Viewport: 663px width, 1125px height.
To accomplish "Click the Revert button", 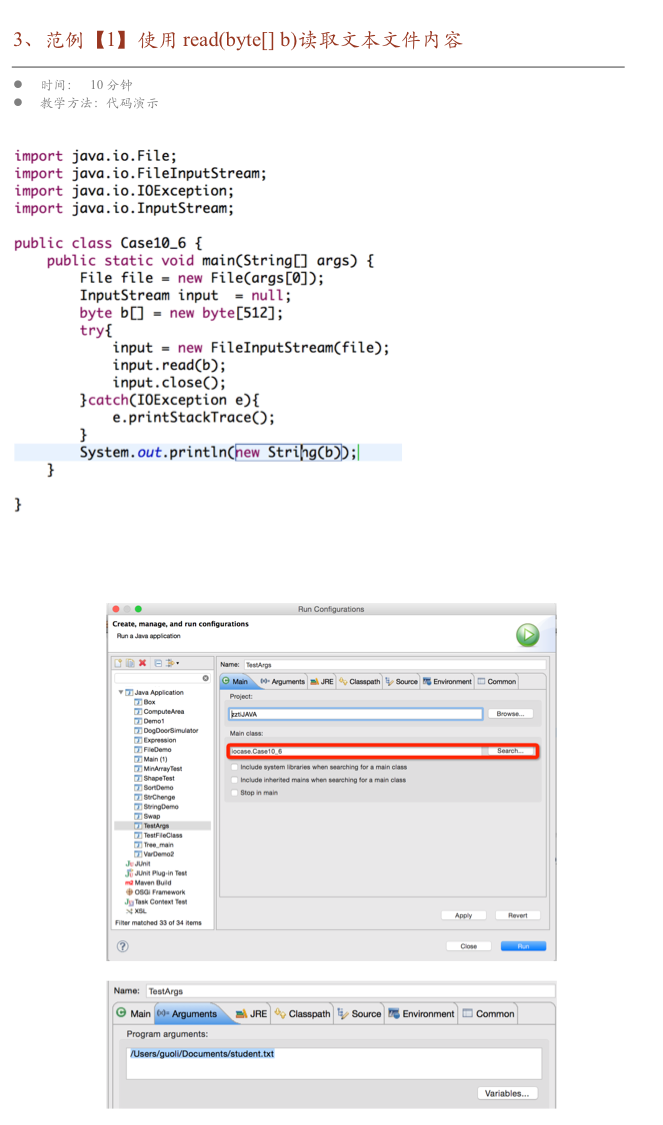I will click(x=517, y=915).
